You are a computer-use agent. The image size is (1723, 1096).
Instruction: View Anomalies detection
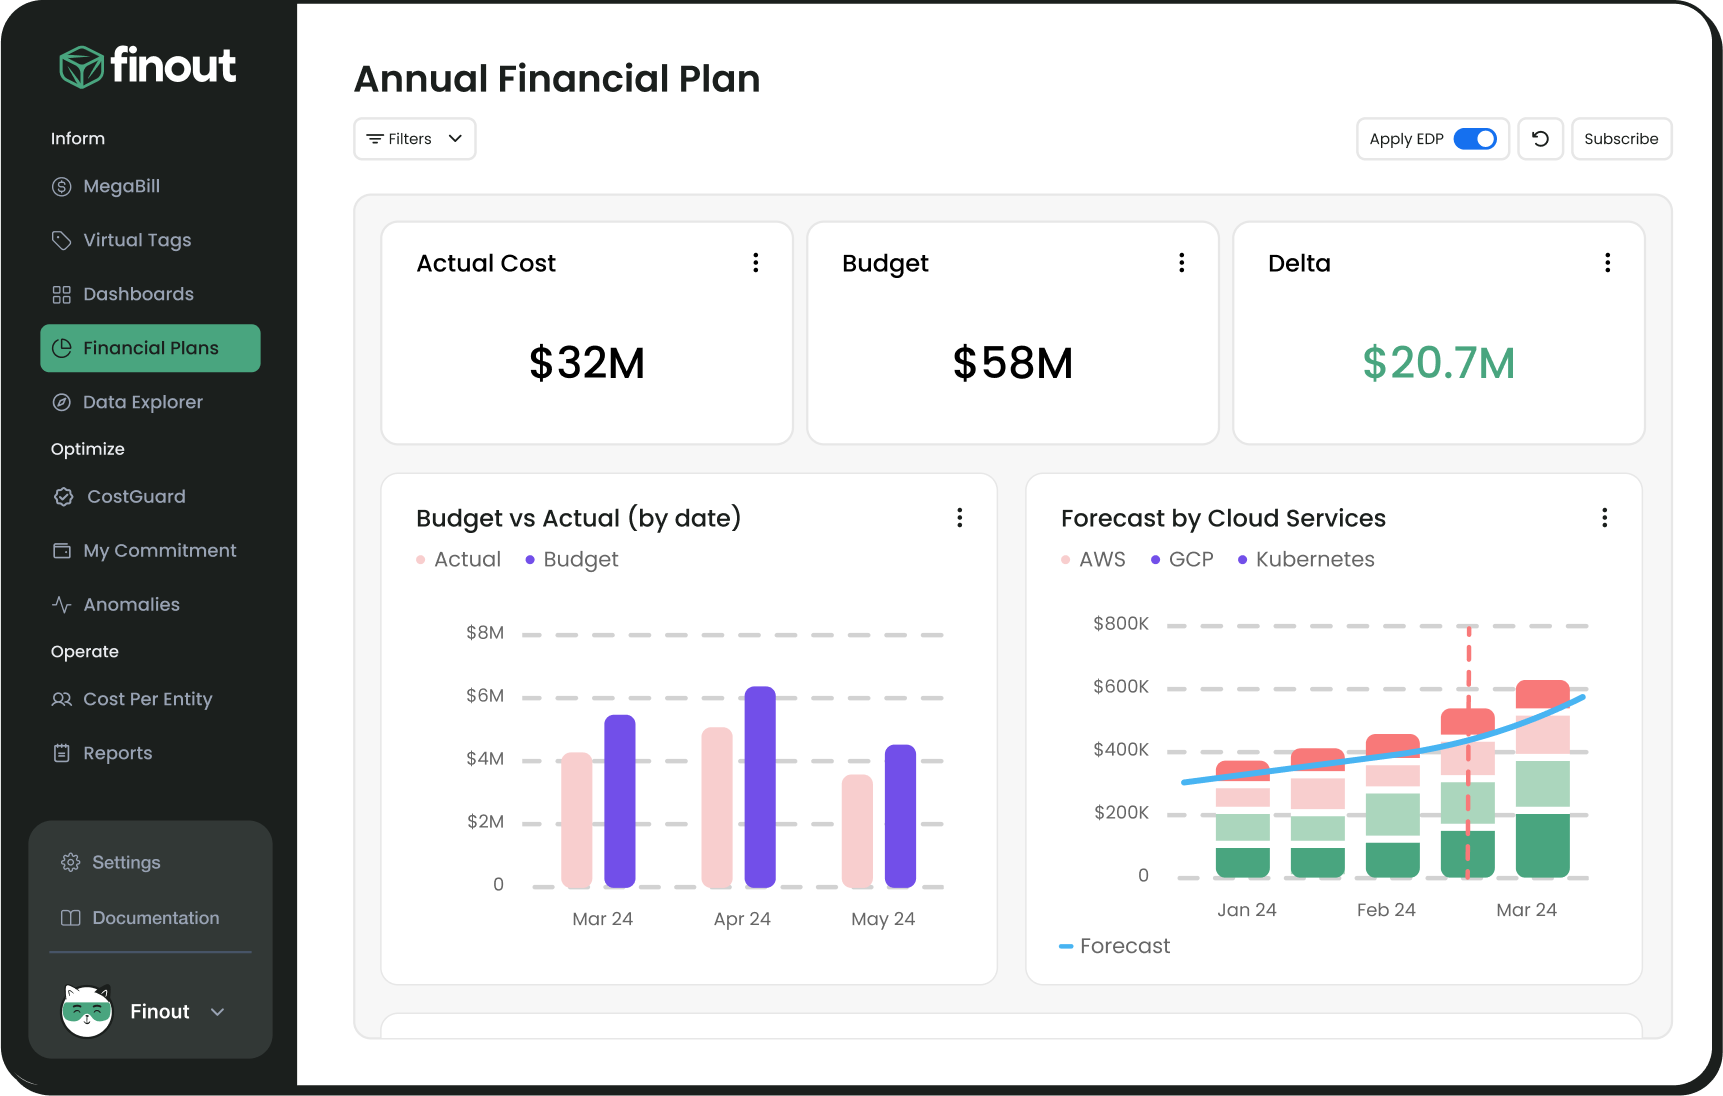click(x=131, y=604)
